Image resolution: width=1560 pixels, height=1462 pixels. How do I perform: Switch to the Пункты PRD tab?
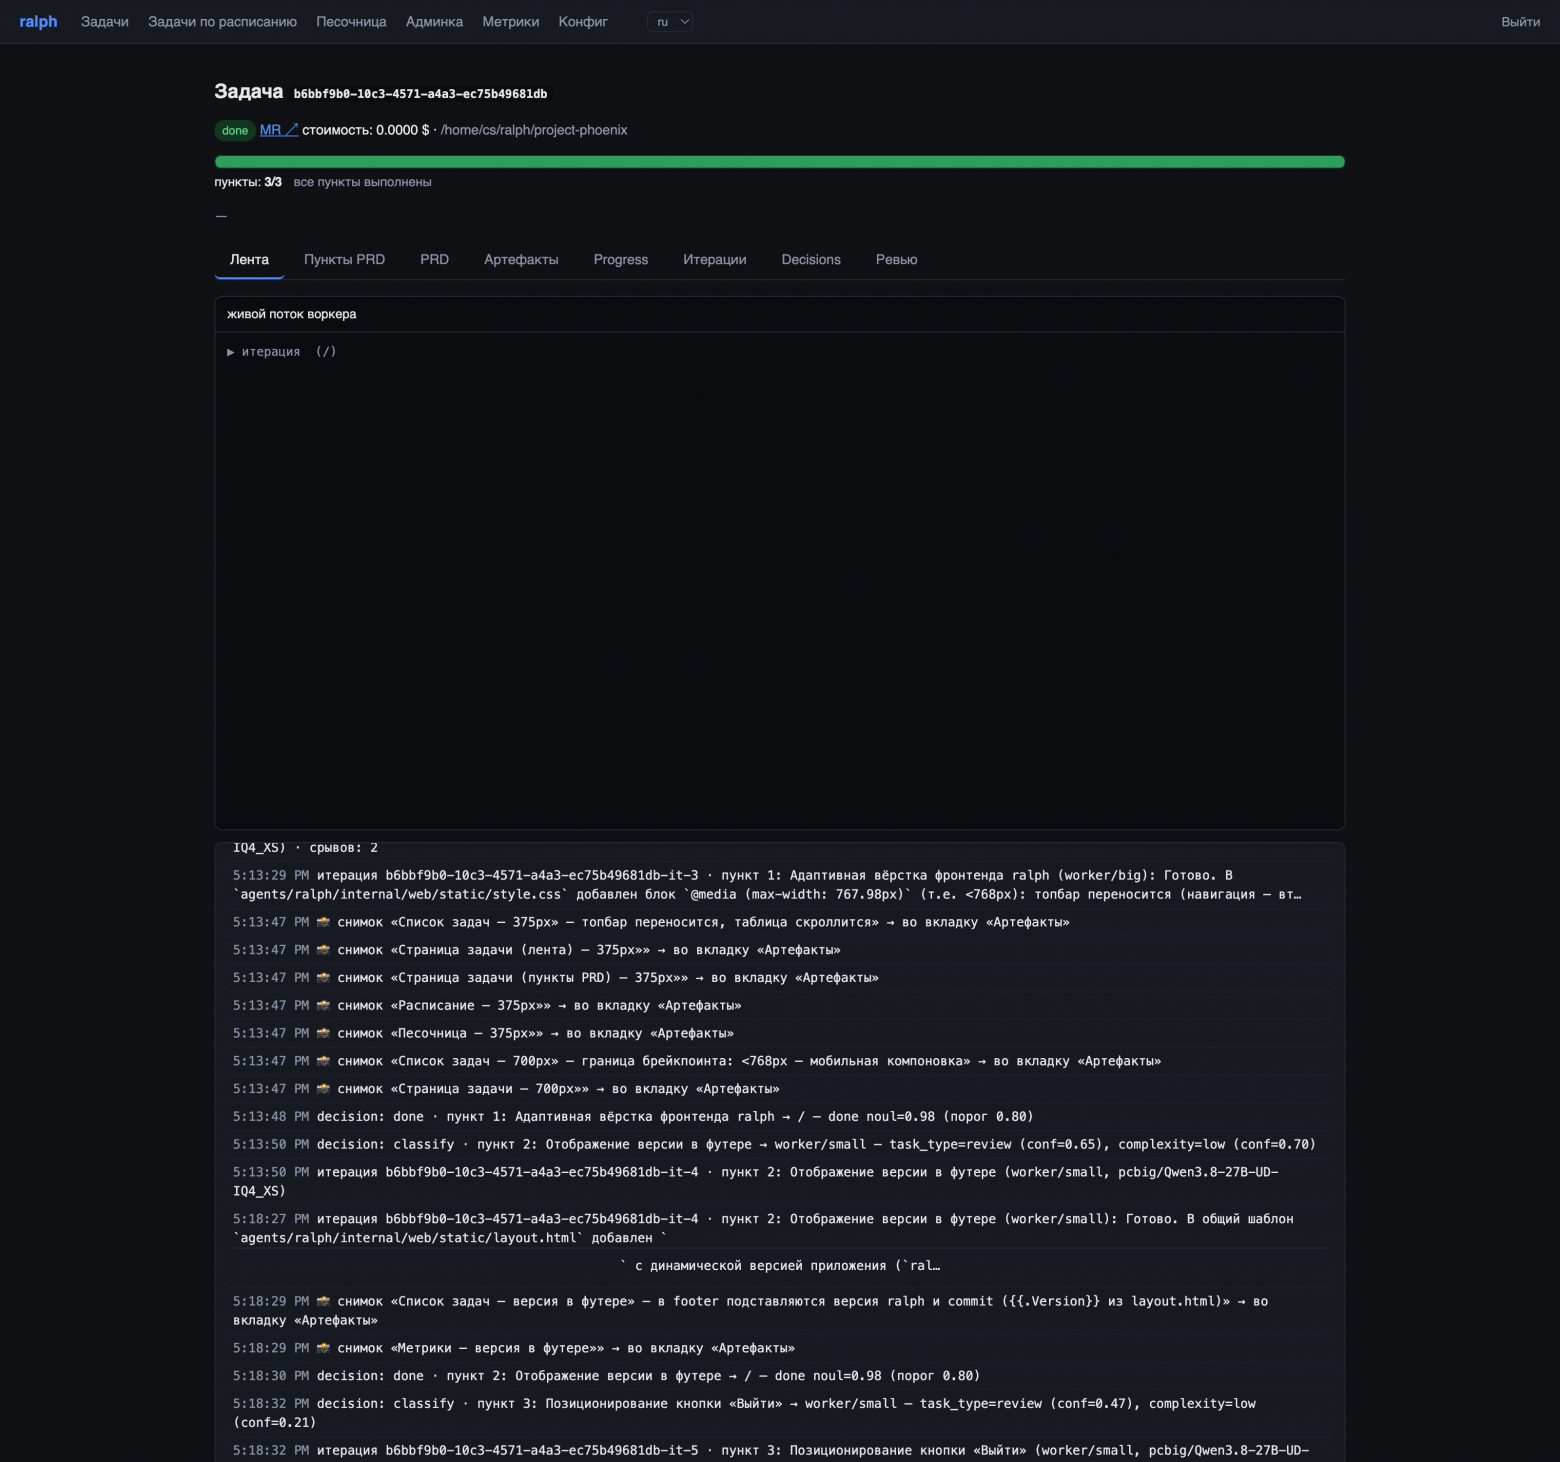pyautogui.click(x=344, y=260)
